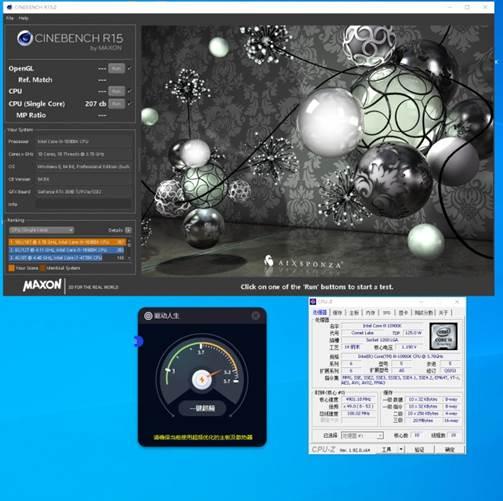Select the orange first ranking entry
503x501 pixels.
tap(67, 242)
